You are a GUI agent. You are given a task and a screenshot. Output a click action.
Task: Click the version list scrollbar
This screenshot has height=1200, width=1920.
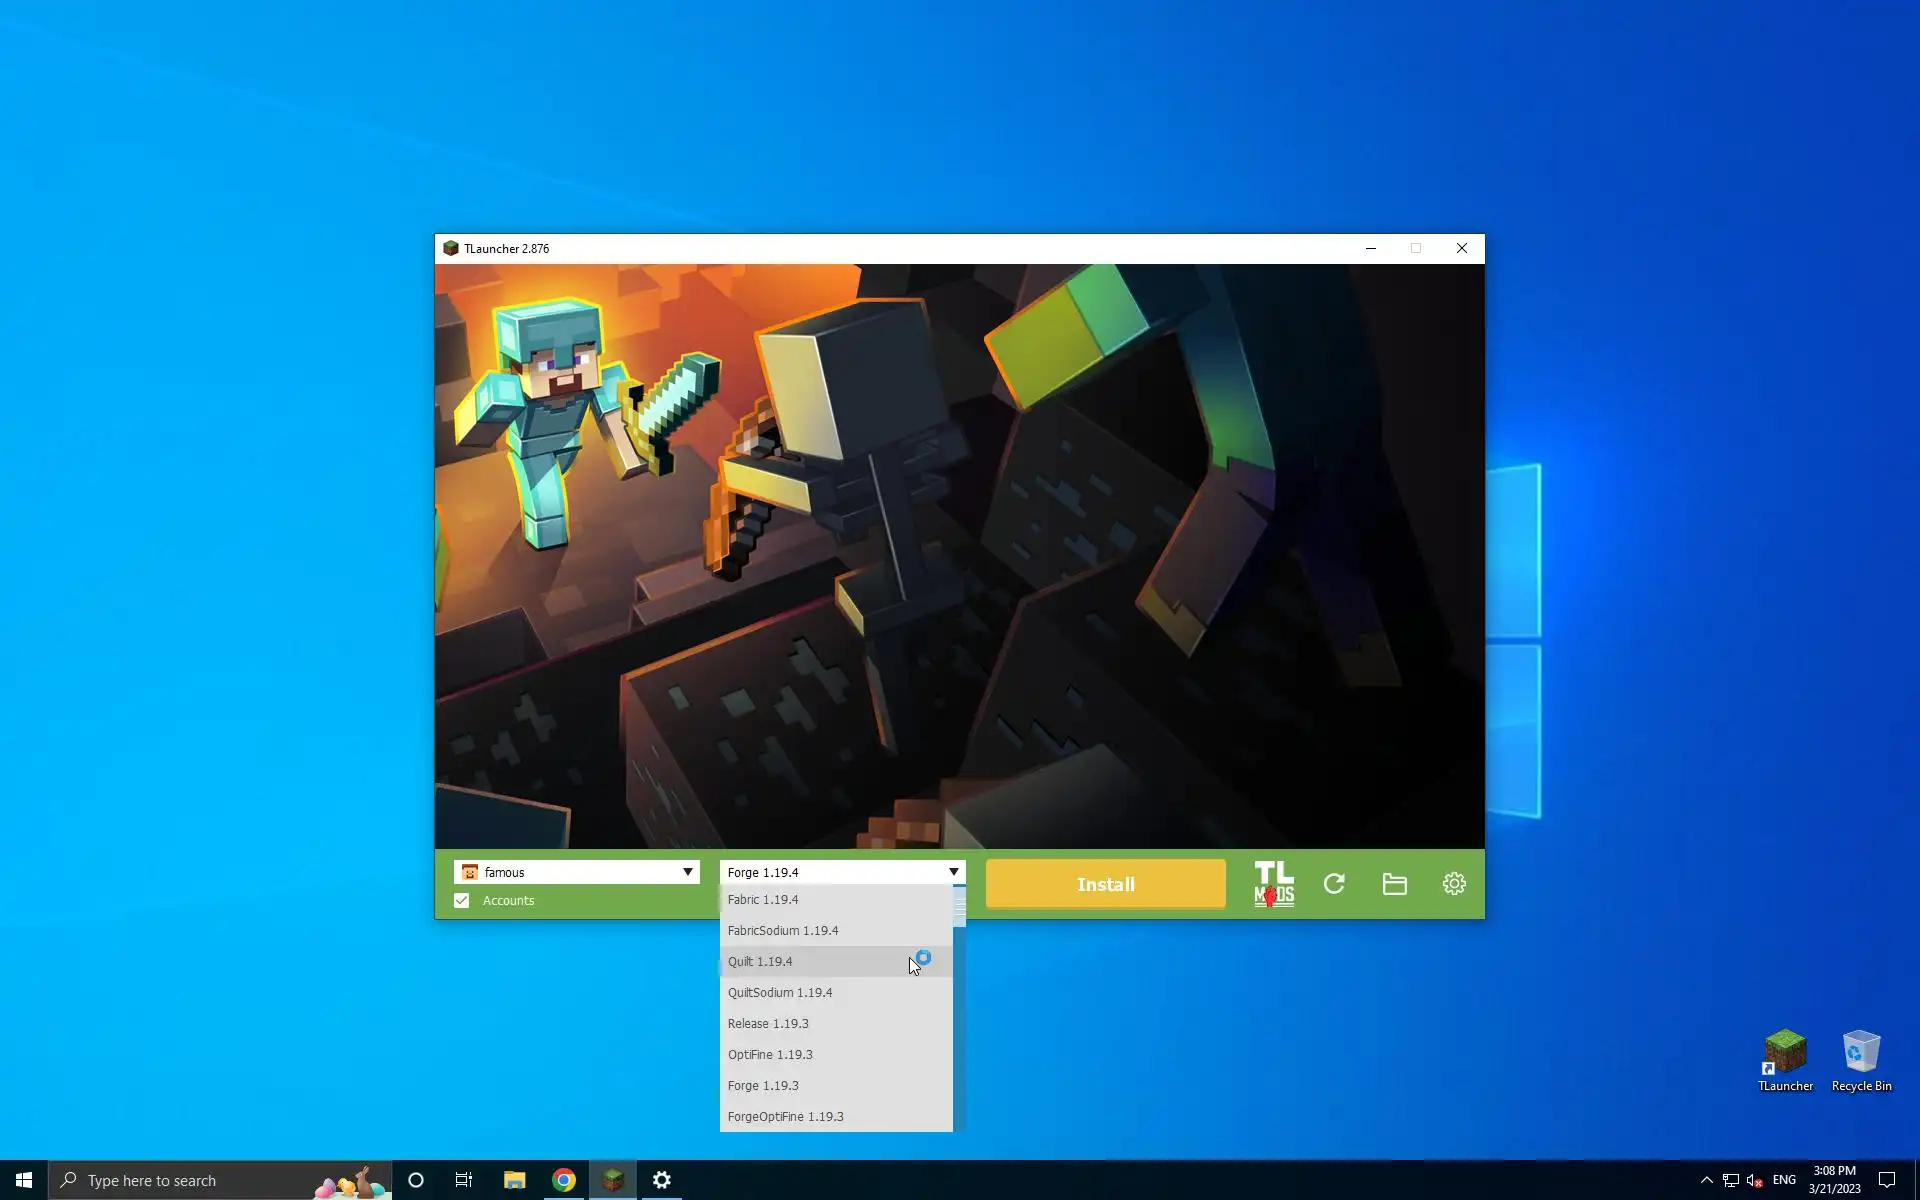pos(959,907)
